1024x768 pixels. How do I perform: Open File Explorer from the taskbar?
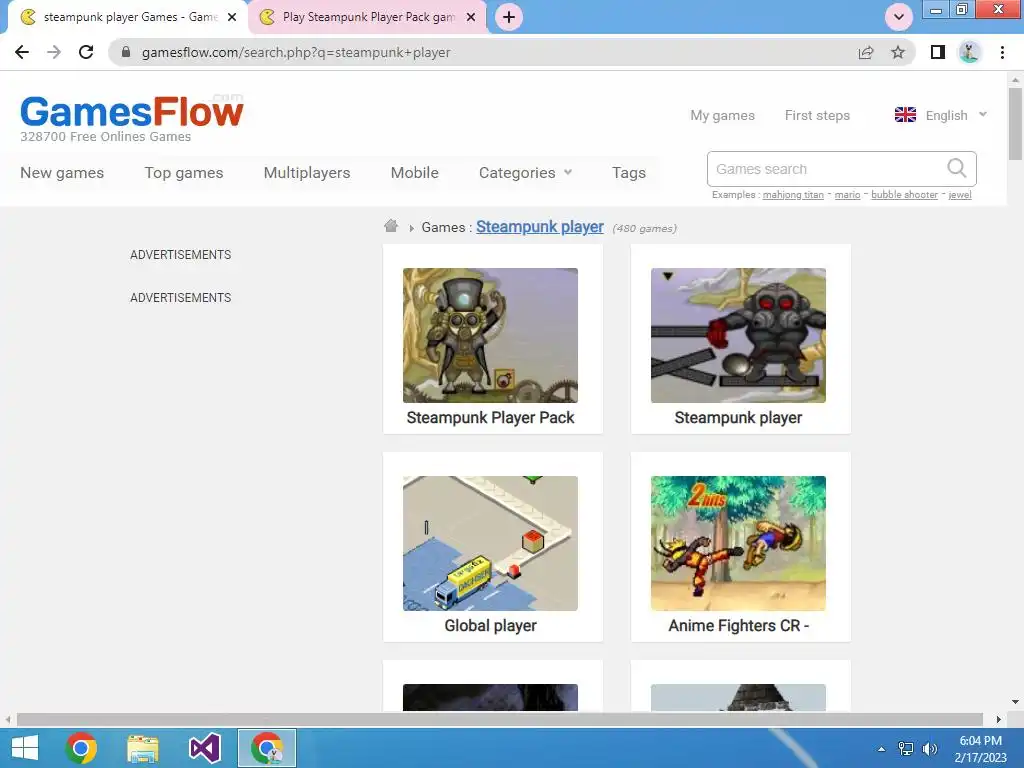pyautogui.click(x=142, y=748)
